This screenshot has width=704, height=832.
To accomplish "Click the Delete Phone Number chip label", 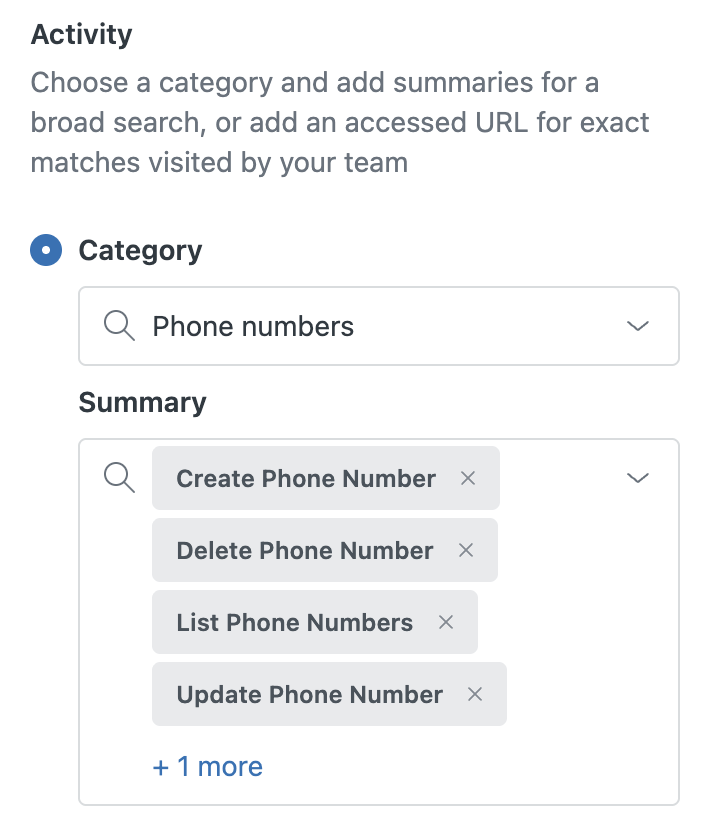I will (x=305, y=550).
